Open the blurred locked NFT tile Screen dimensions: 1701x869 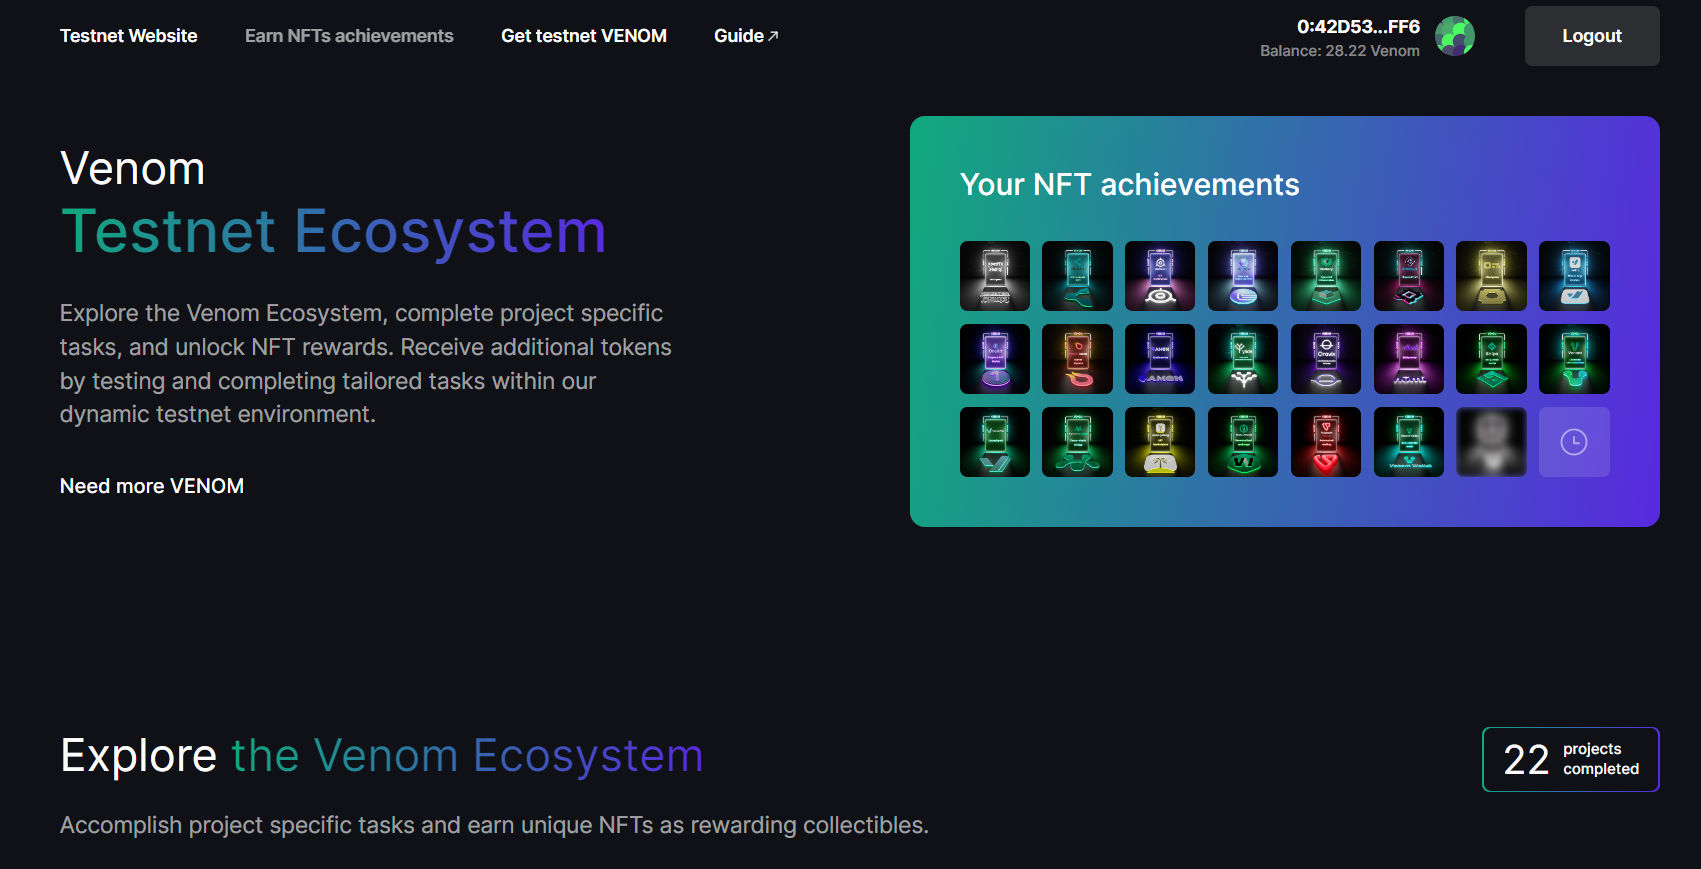tap(1491, 442)
